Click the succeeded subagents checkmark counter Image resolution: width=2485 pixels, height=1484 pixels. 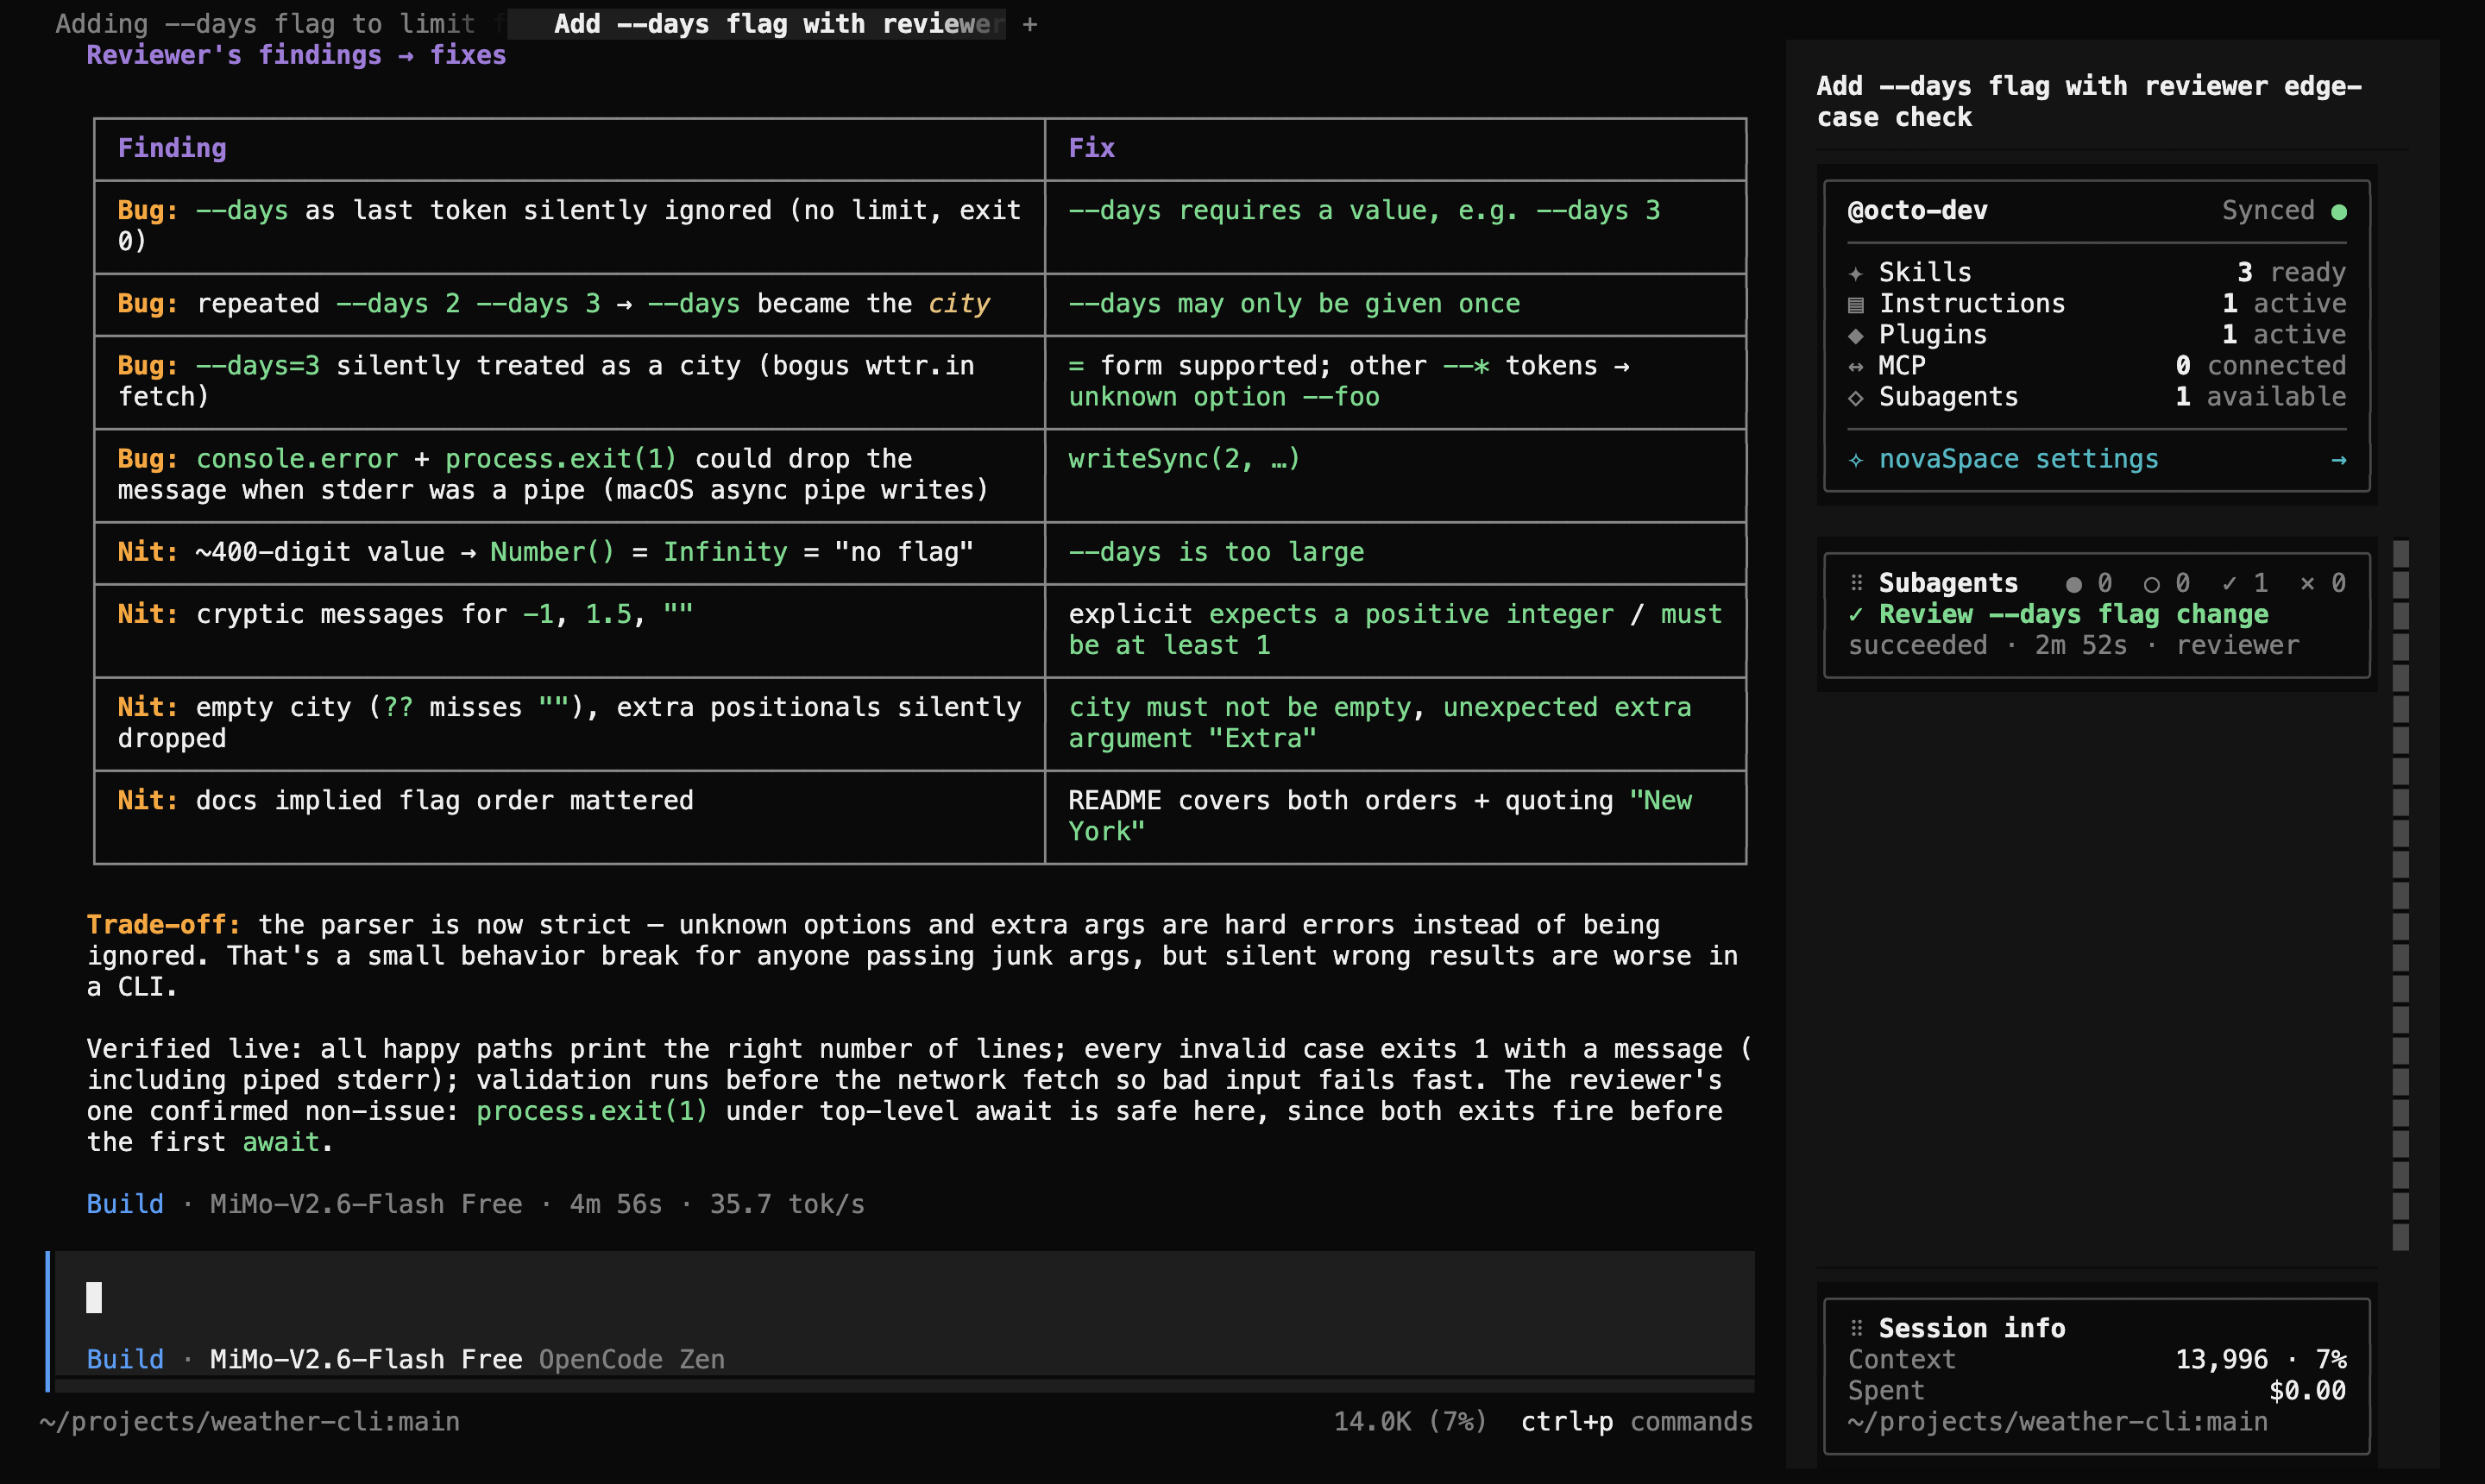pos(2245,583)
